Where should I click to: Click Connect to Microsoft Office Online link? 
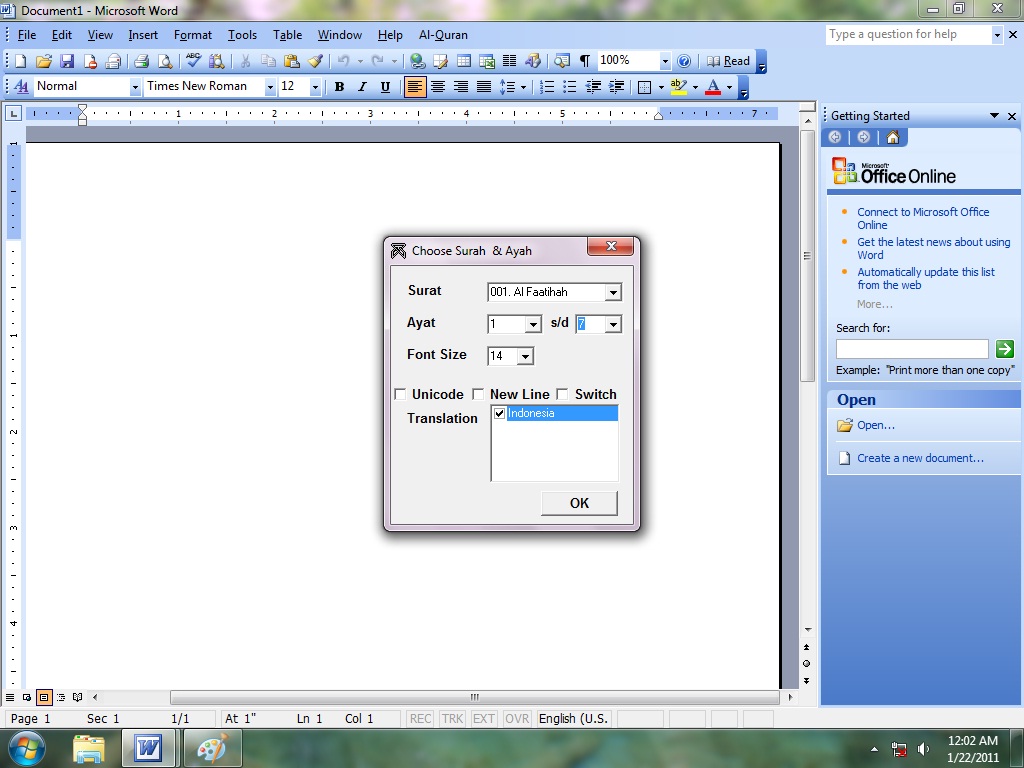point(923,218)
